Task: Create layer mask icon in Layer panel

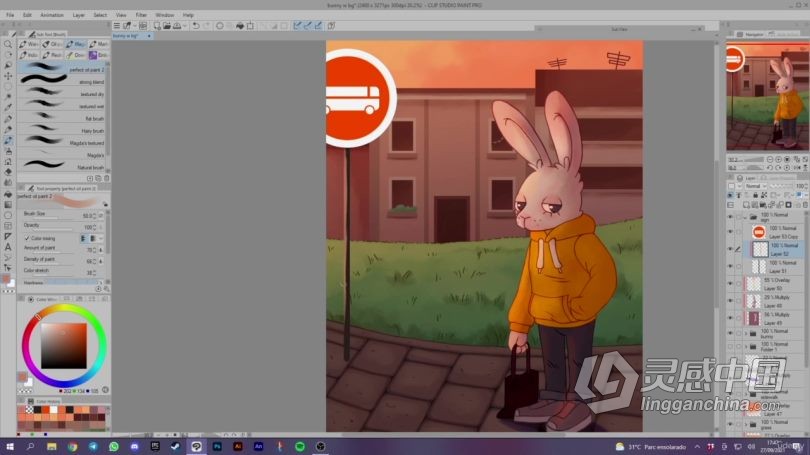Action: pos(788,205)
